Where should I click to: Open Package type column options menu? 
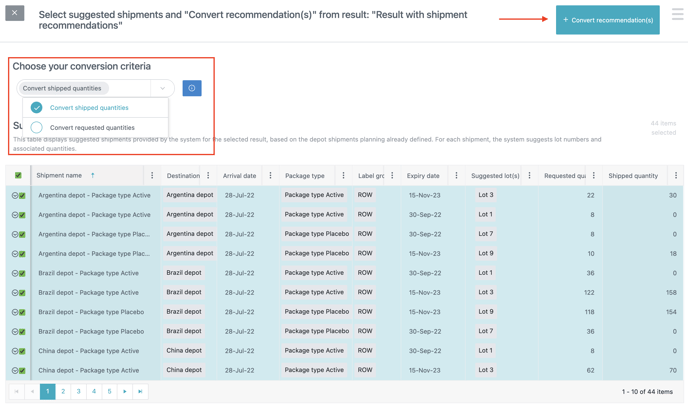(343, 176)
